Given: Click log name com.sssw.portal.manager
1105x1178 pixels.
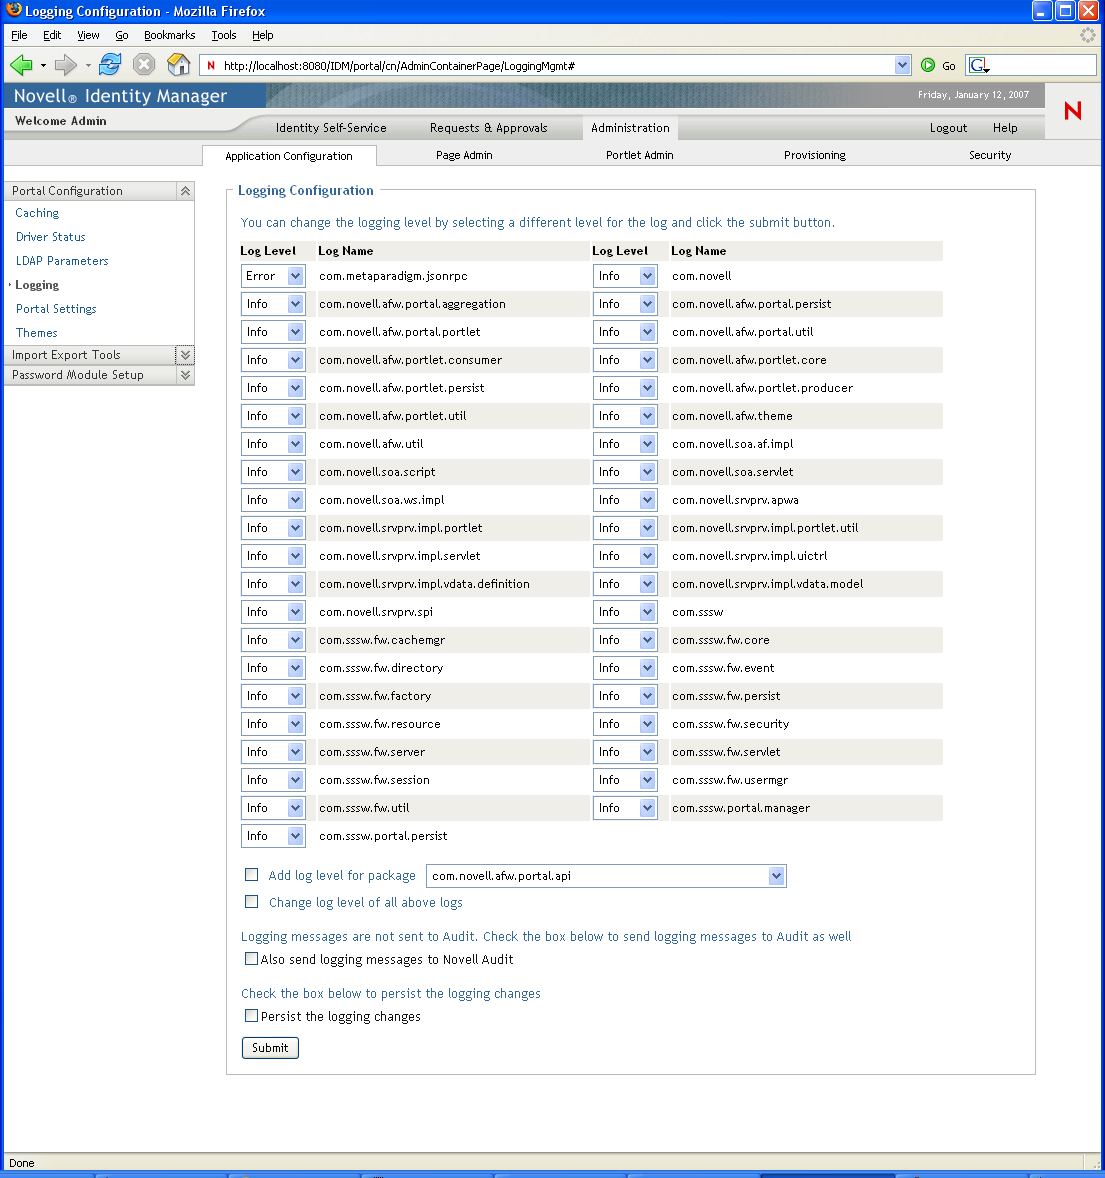Looking at the screenshot, I should pos(741,808).
